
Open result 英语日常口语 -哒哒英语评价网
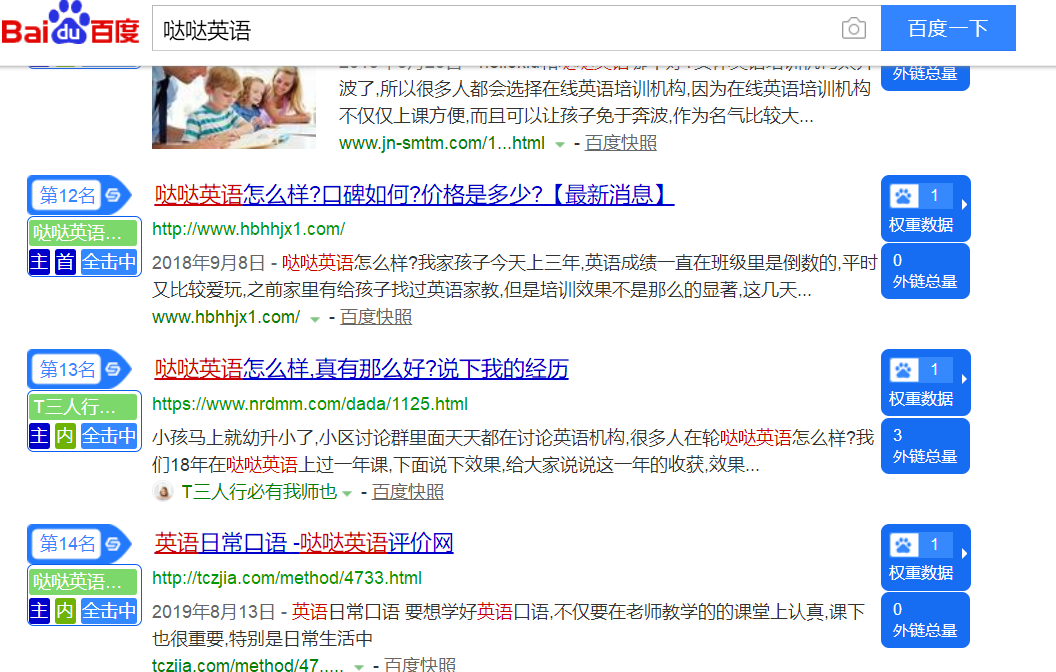click(x=304, y=543)
